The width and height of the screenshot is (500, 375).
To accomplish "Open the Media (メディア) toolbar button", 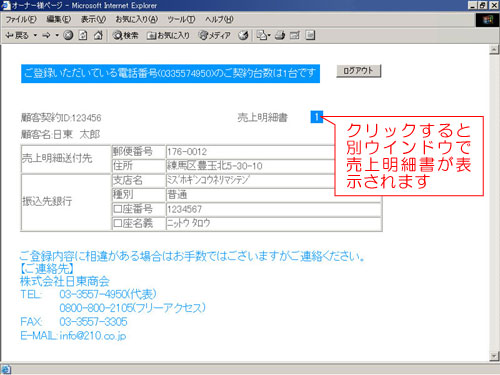I will (214, 35).
